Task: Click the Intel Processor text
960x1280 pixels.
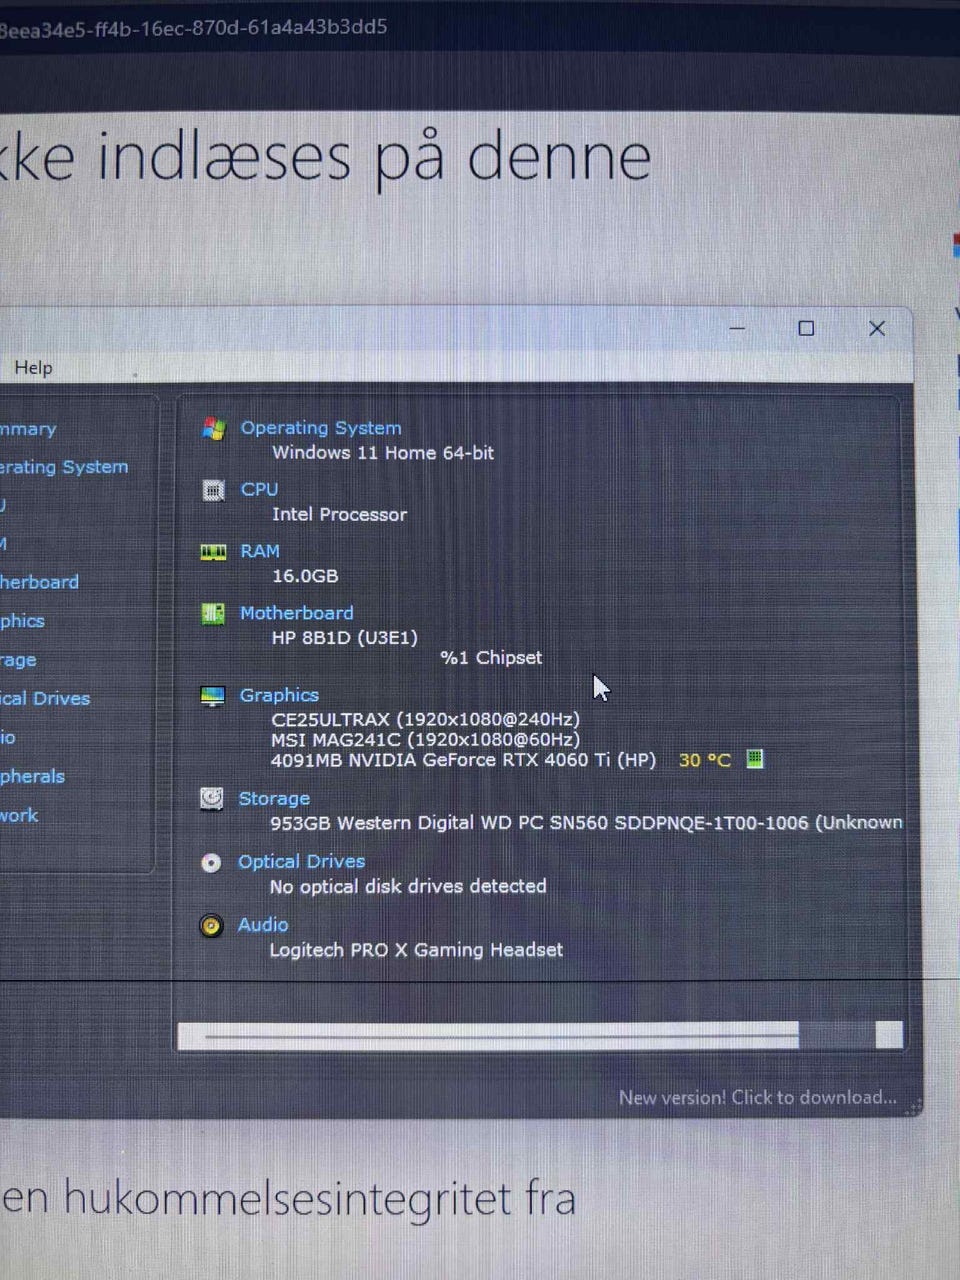Action: pos(339,514)
